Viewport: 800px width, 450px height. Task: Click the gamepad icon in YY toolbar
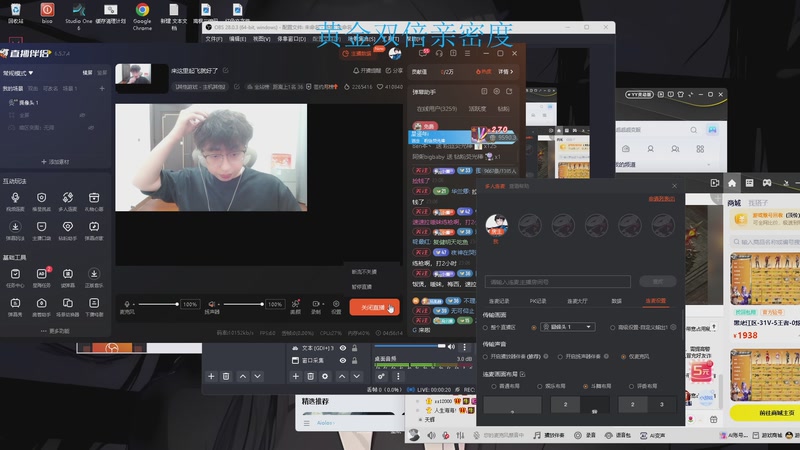(767, 183)
